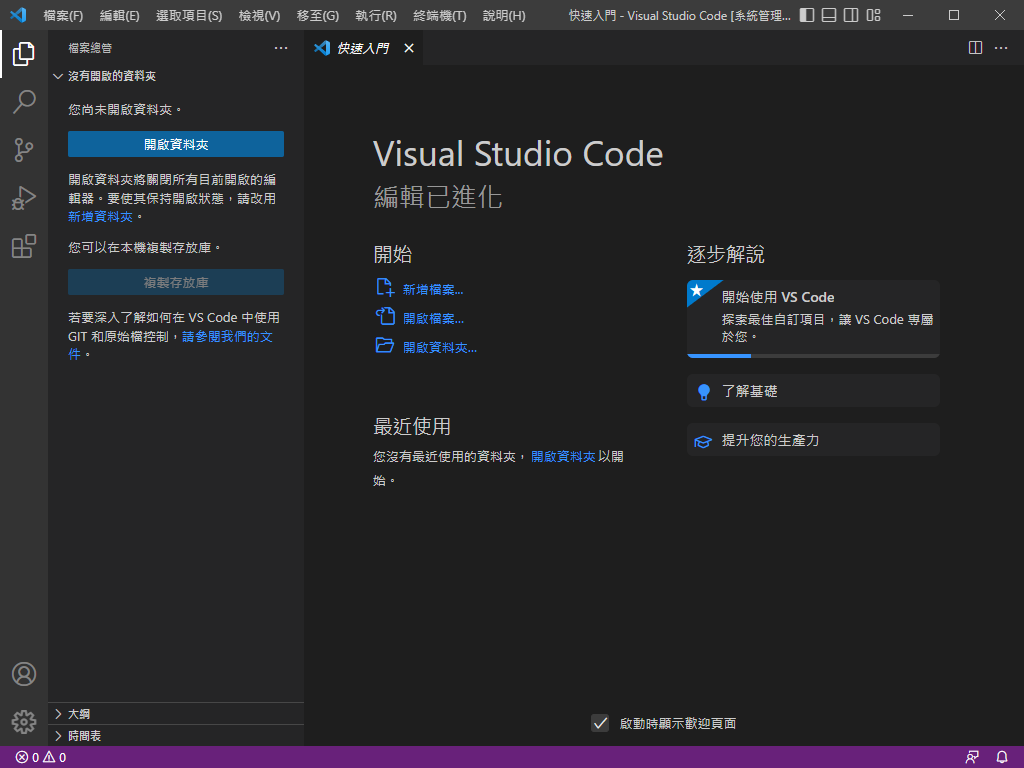Open the 選取項目(S) menu
The width and height of the screenshot is (1024, 768).
point(189,15)
